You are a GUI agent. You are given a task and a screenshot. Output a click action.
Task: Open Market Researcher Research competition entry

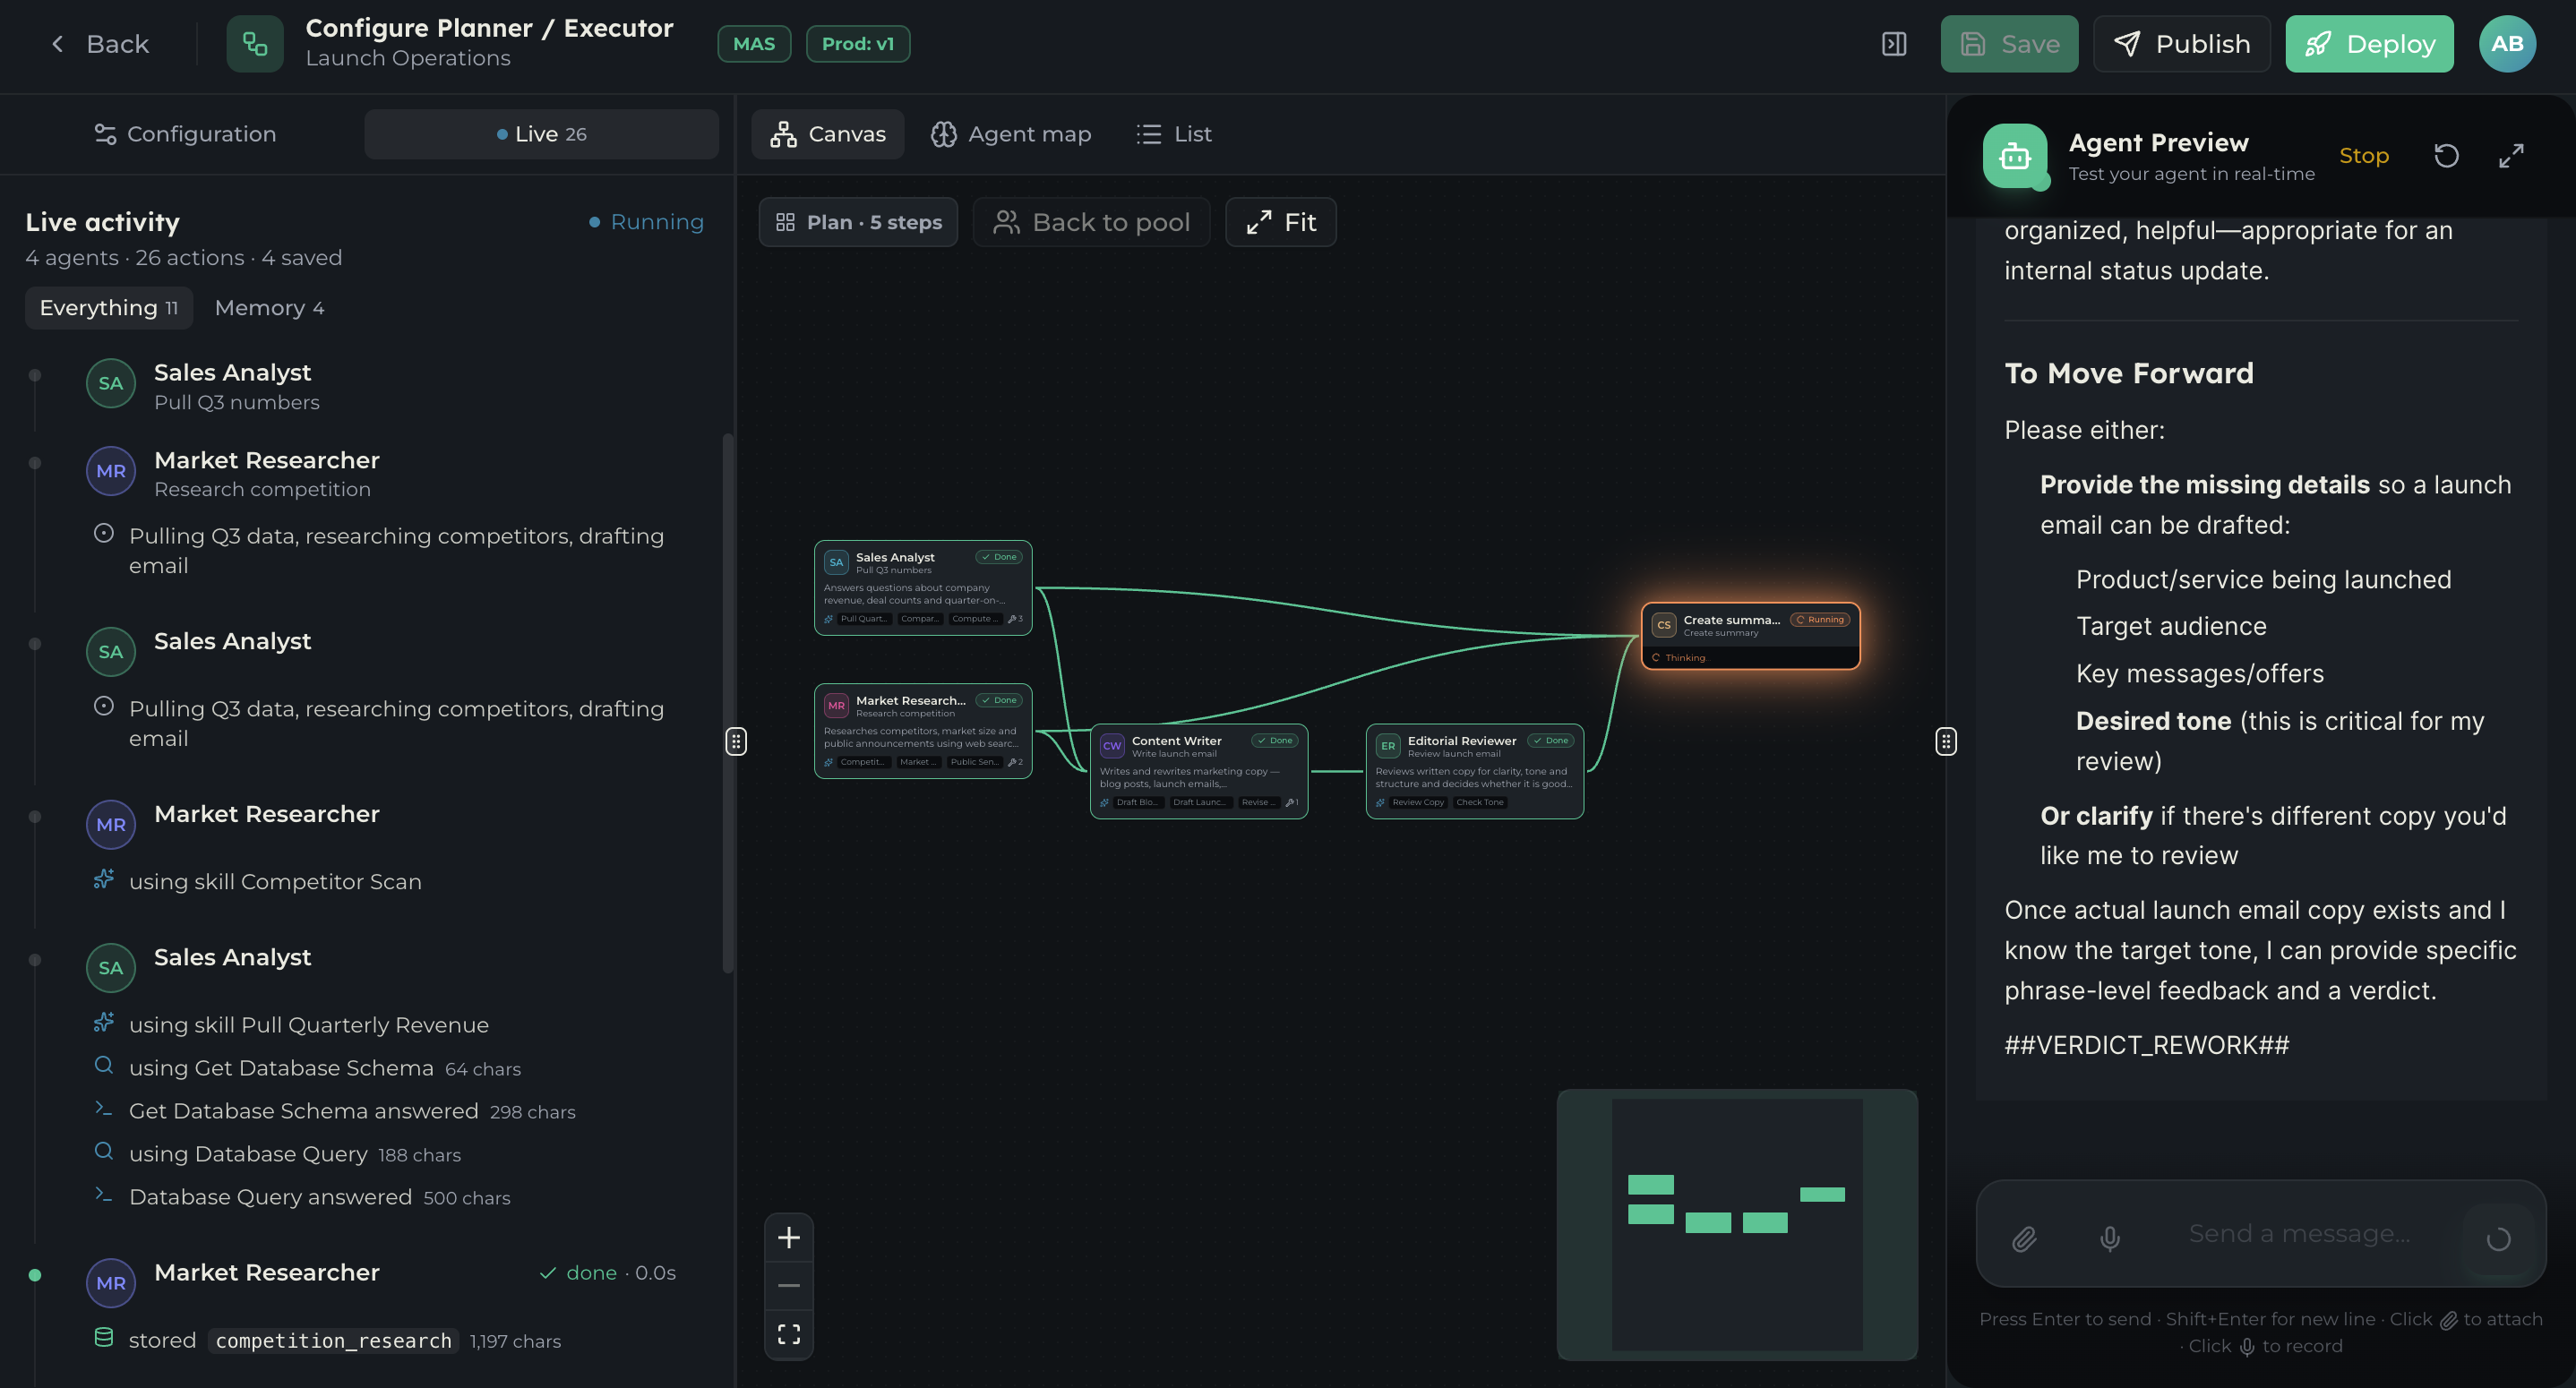(x=380, y=473)
